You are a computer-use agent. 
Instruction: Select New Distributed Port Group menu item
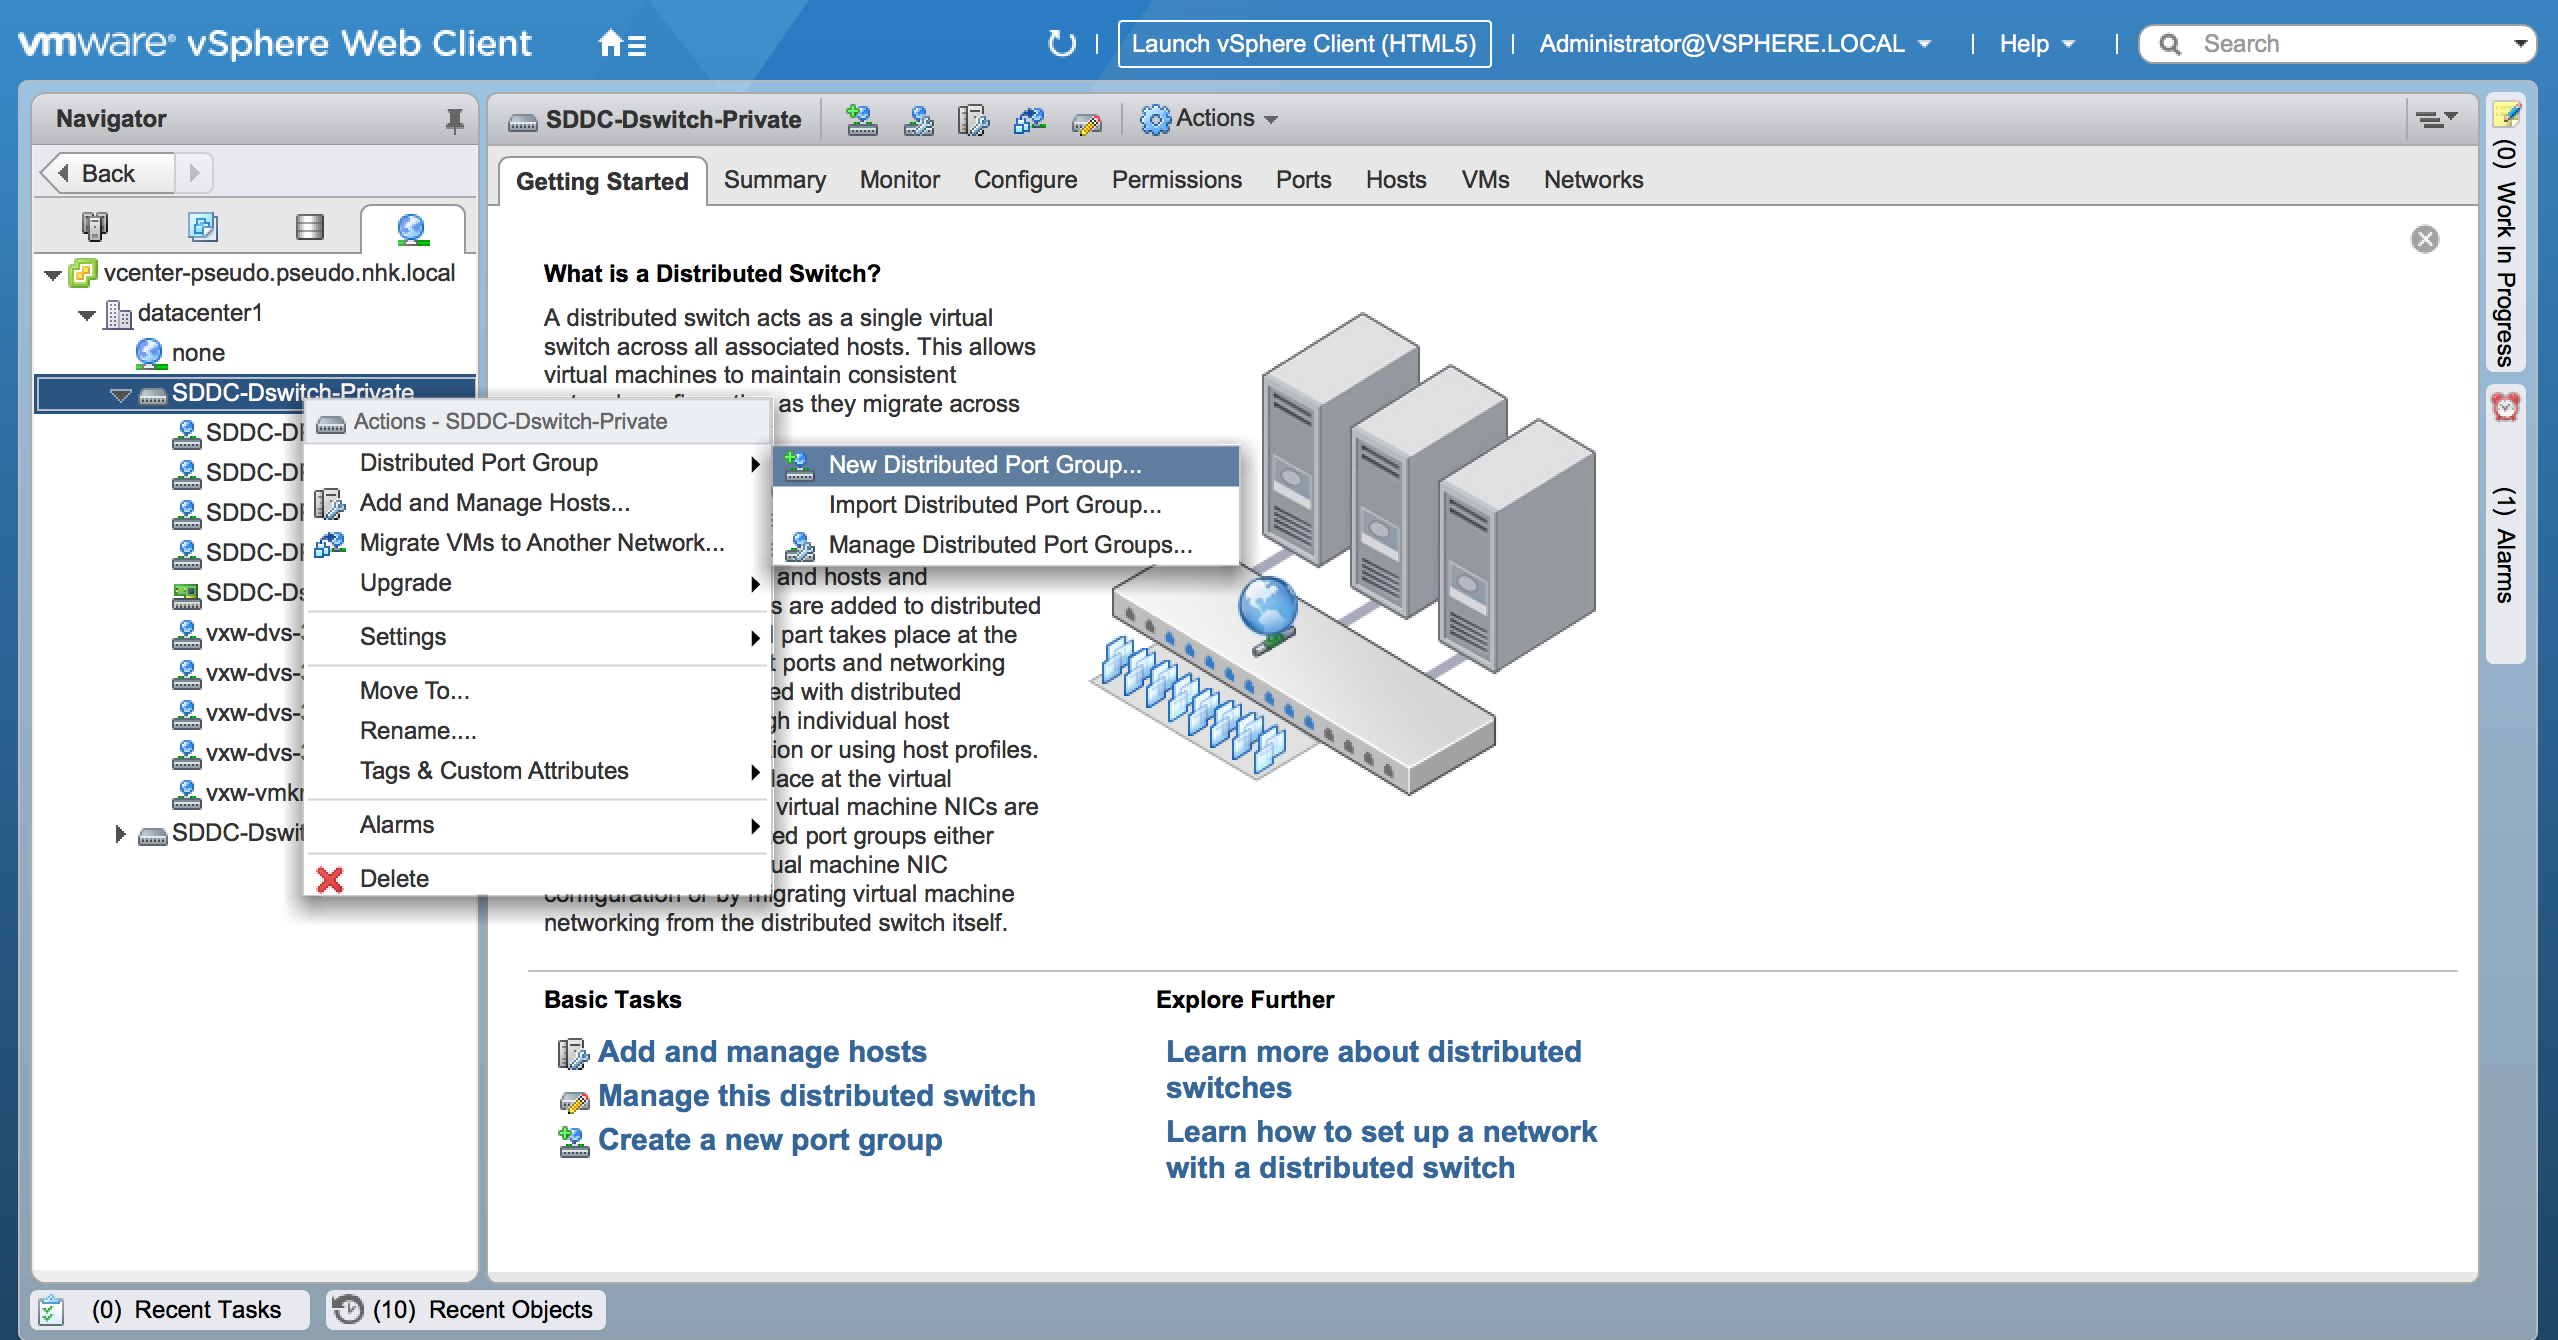1006,465
